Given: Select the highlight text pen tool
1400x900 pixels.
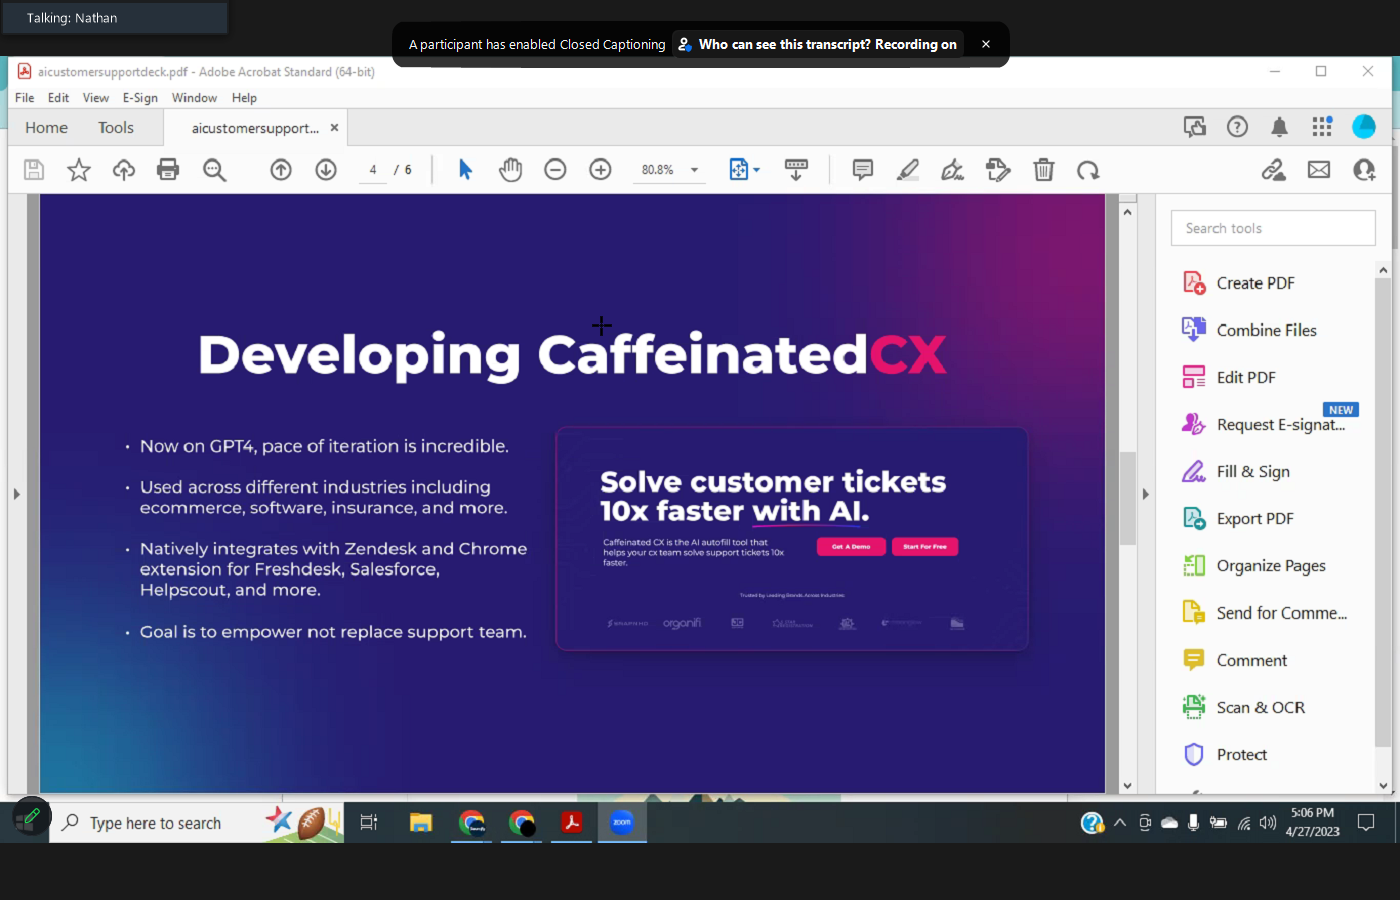Looking at the screenshot, I should [907, 170].
